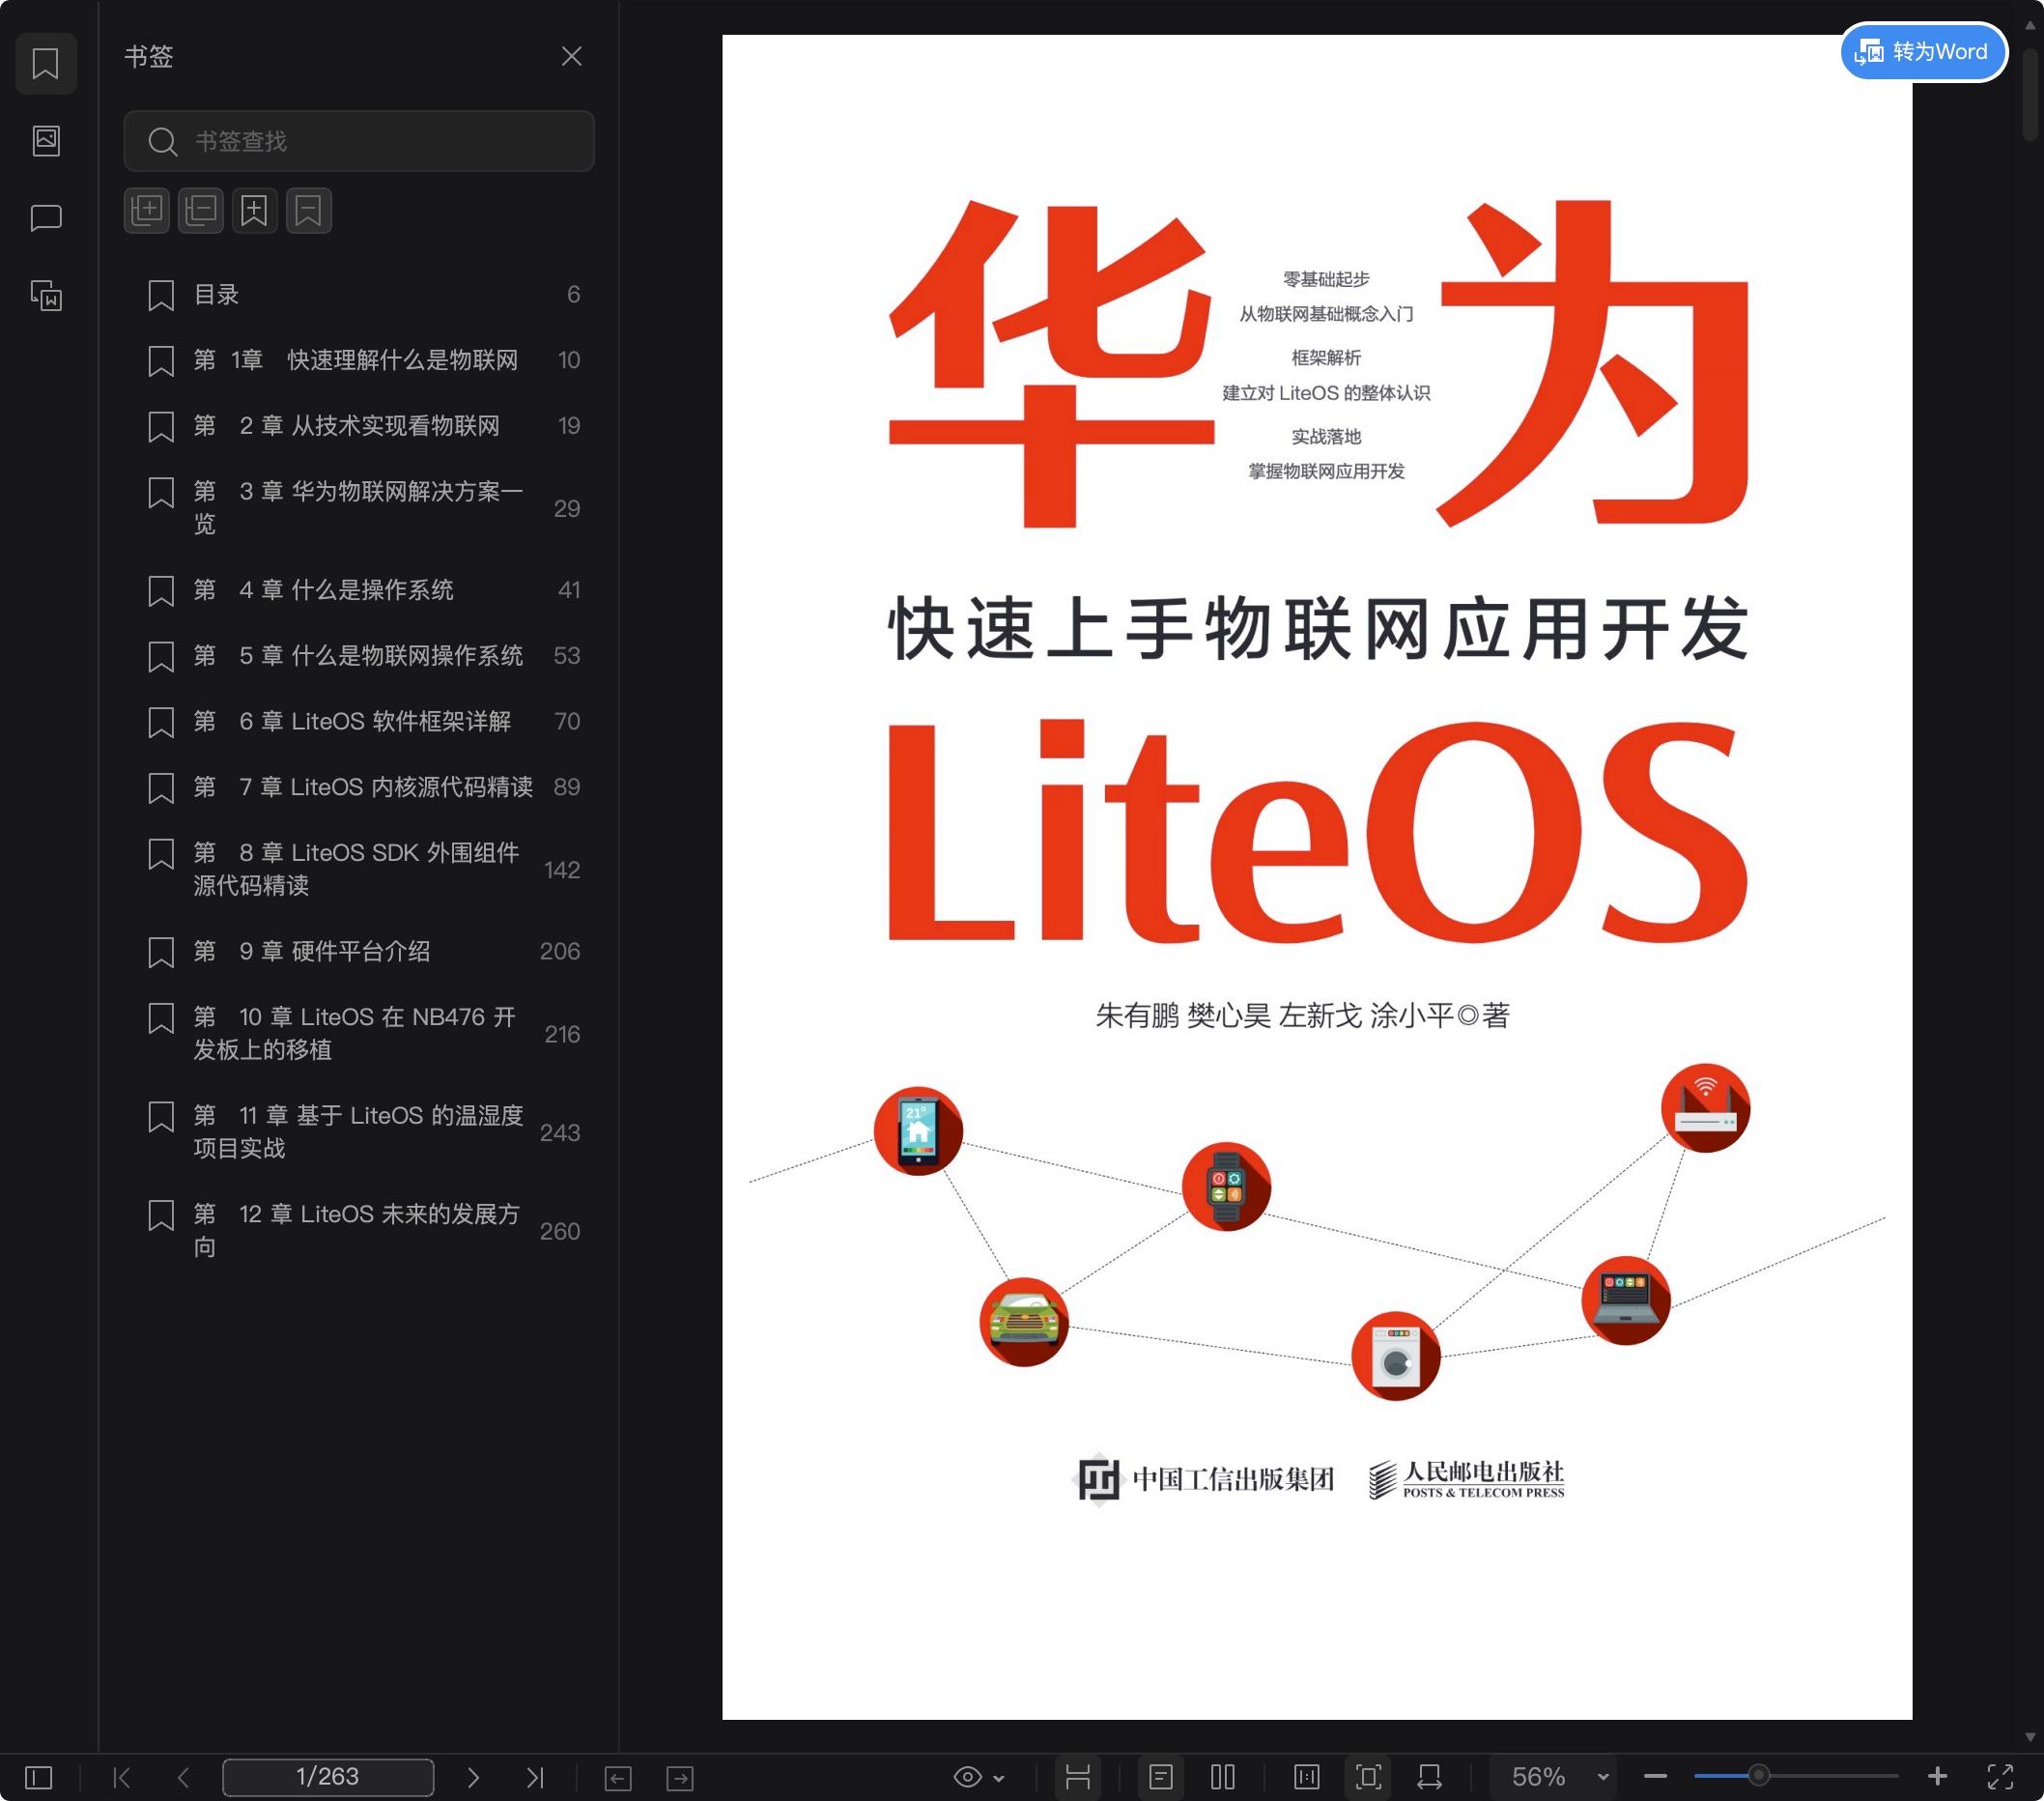Focus the bookmark search field
Viewport: 2044px width, 1801px height.
359,141
